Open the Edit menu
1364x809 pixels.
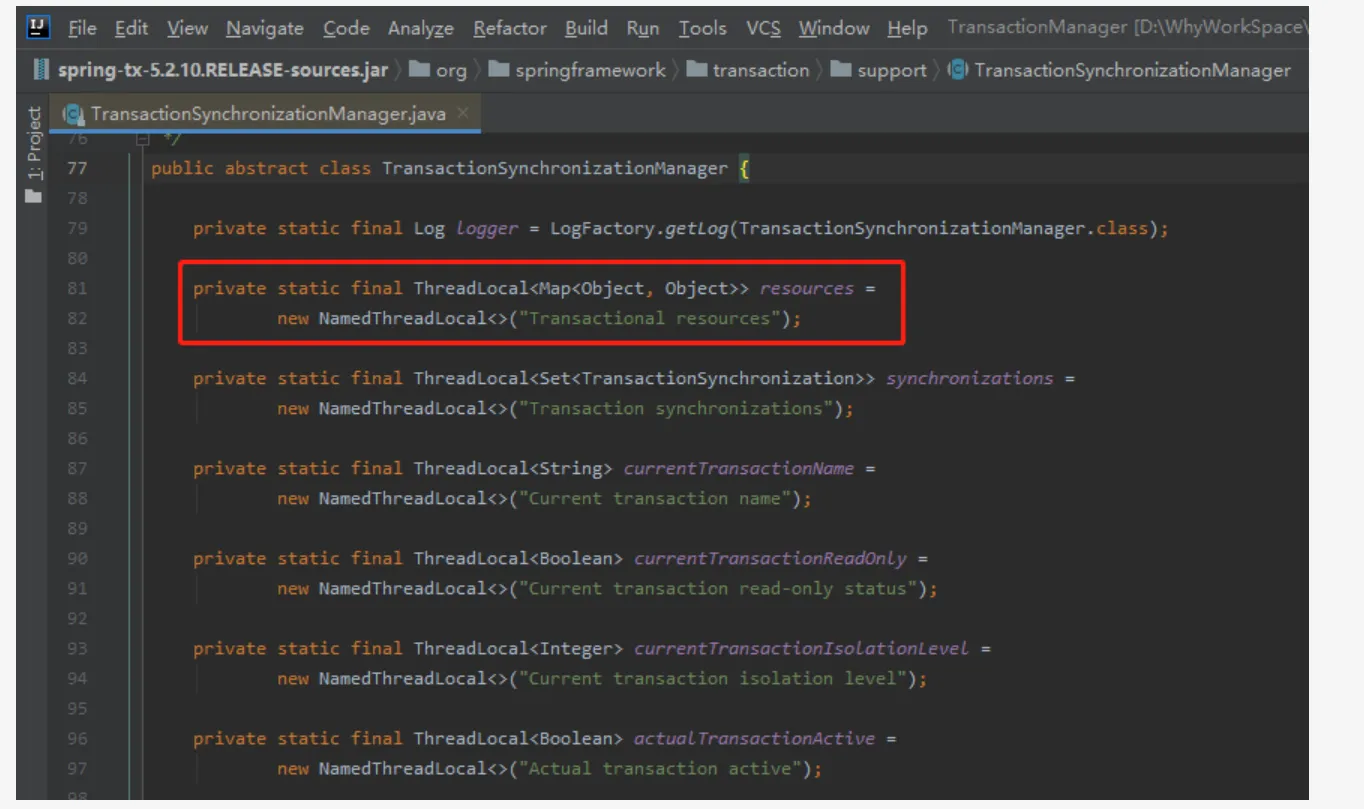131,29
